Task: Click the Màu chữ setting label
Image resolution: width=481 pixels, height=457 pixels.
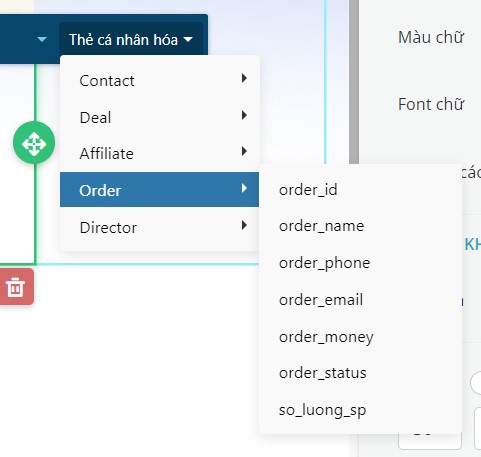Action: point(431,37)
